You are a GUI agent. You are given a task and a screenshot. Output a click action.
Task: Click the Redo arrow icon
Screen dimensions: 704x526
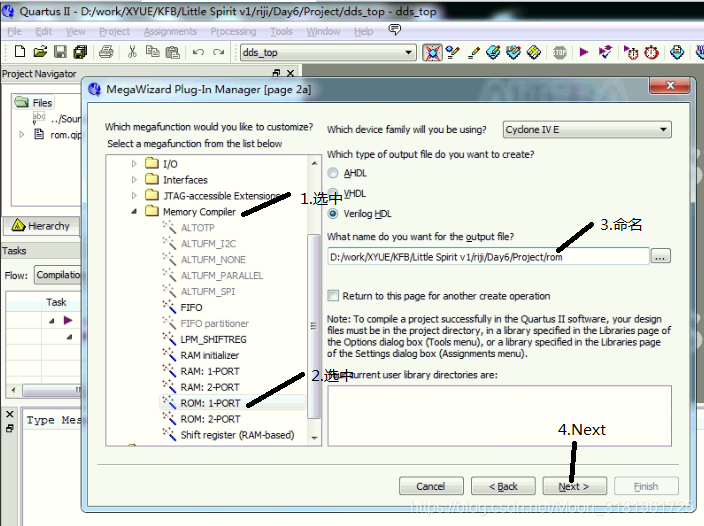click(x=219, y=52)
